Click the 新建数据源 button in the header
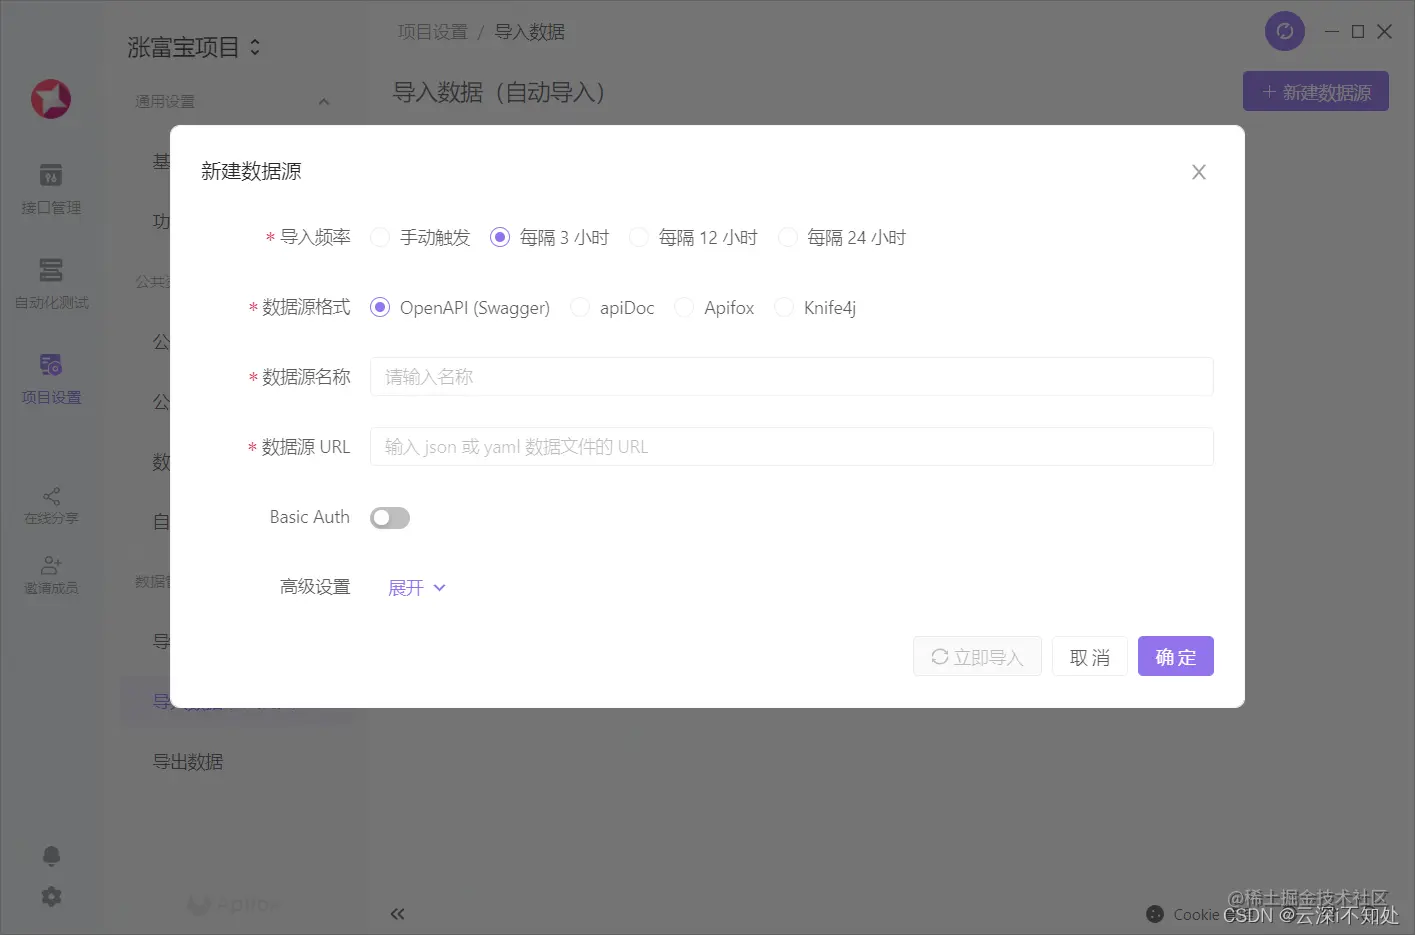The width and height of the screenshot is (1415, 935). coord(1316,92)
